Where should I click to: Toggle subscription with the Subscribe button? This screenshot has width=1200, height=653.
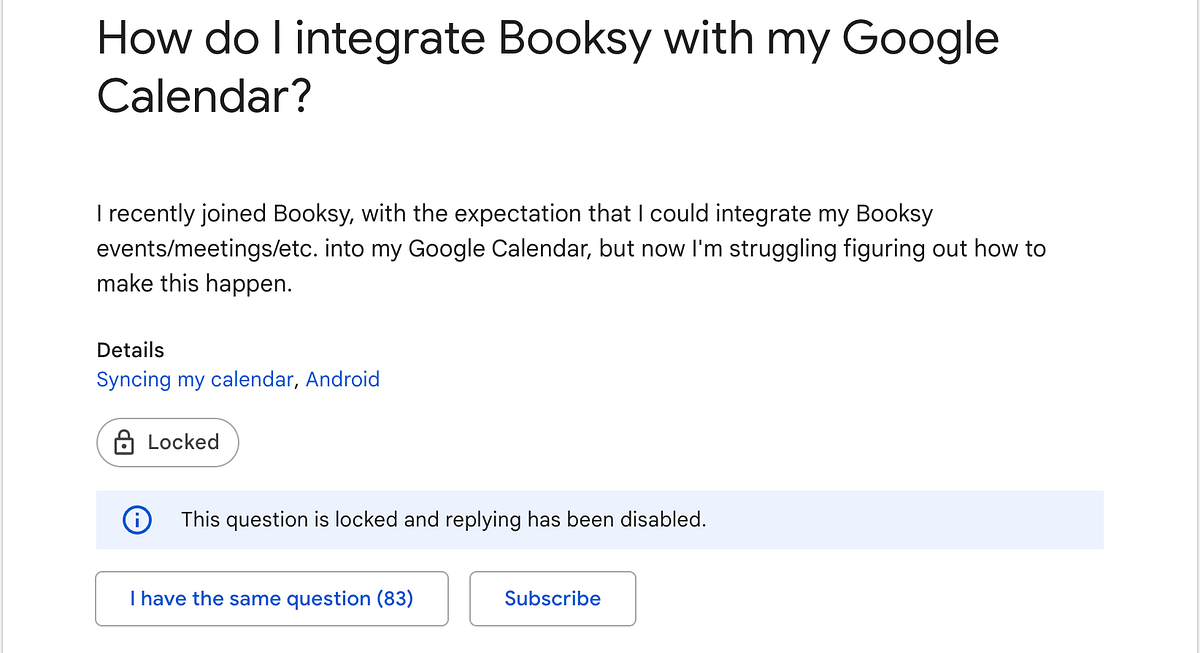point(552,598)
